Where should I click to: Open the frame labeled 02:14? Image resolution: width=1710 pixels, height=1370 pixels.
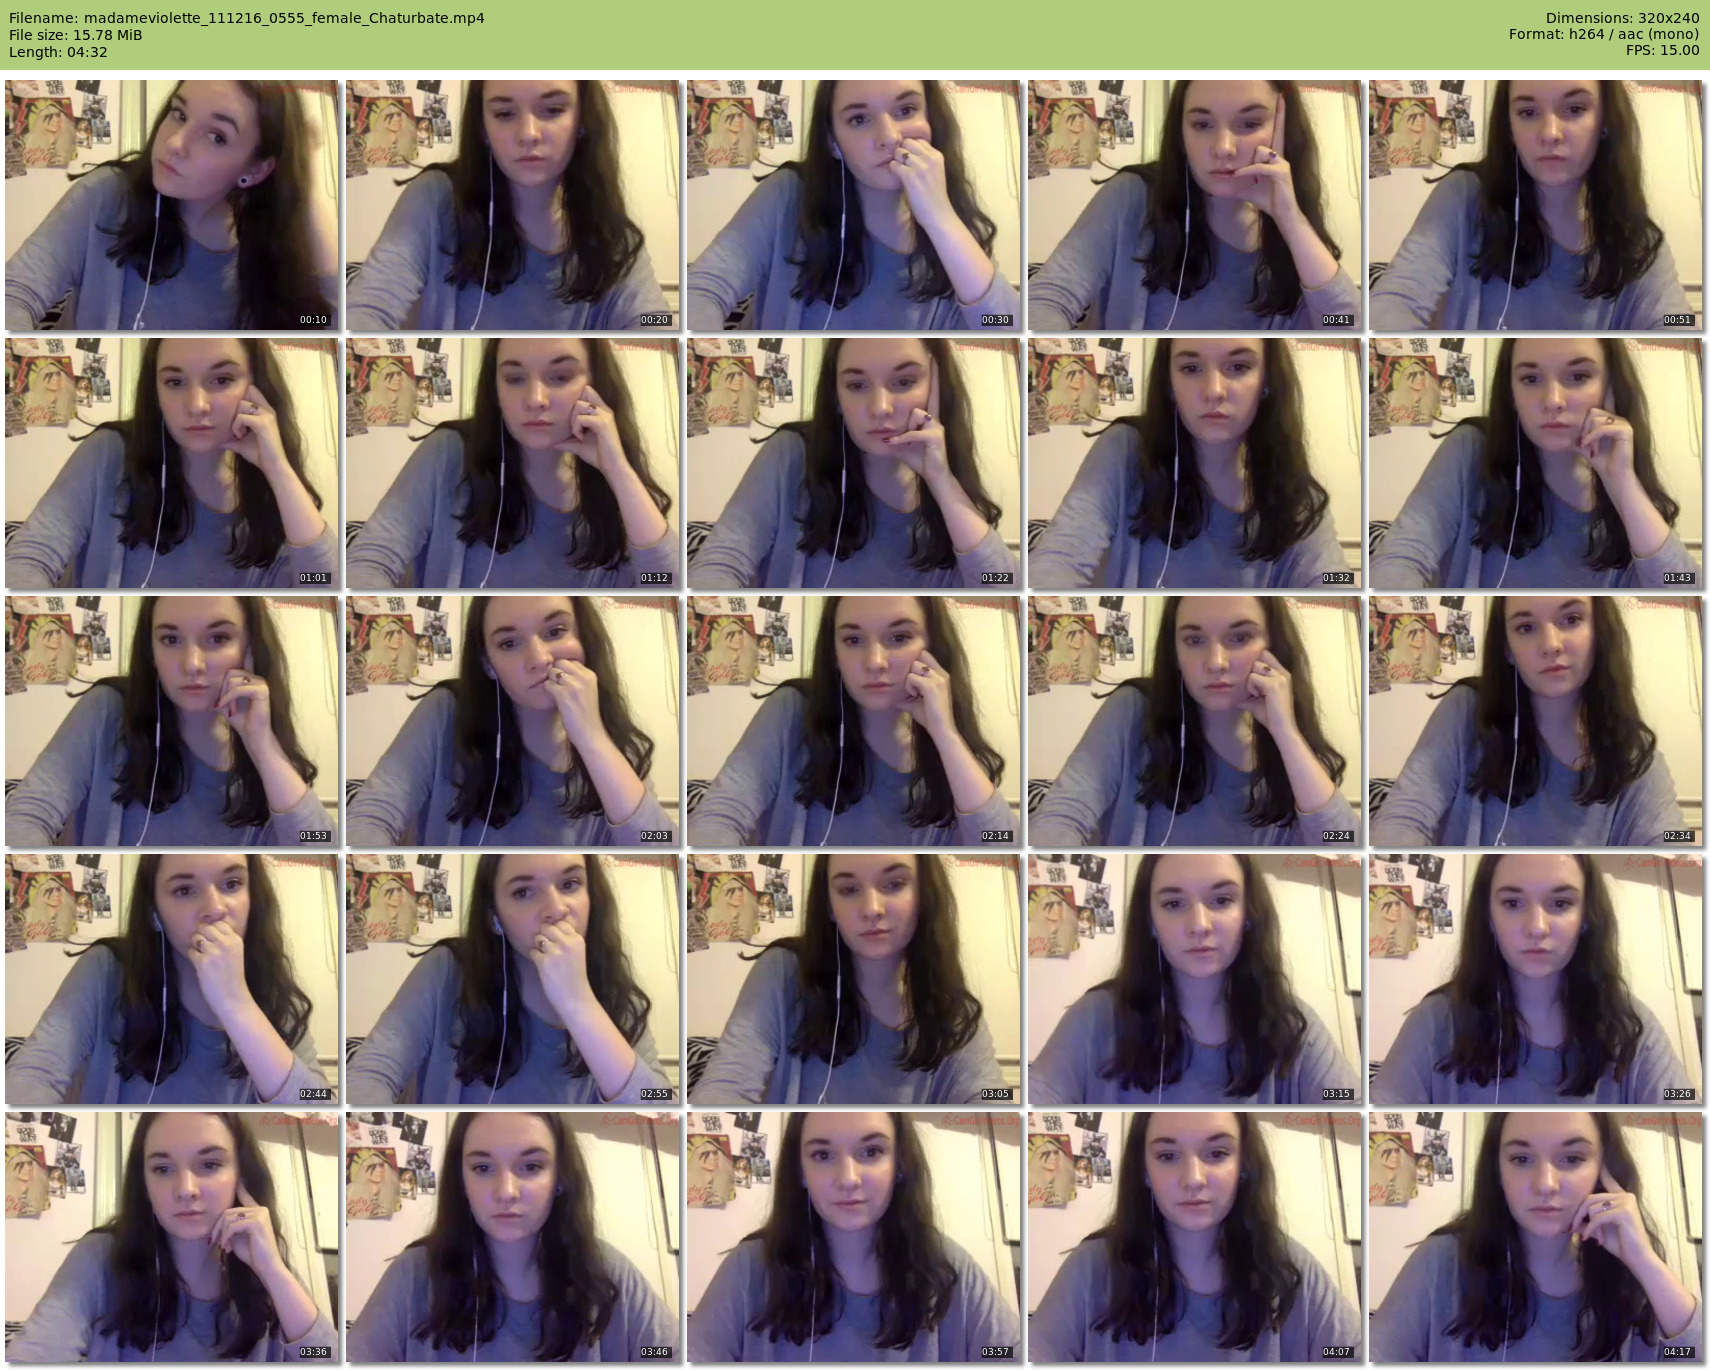click(854, 721)
